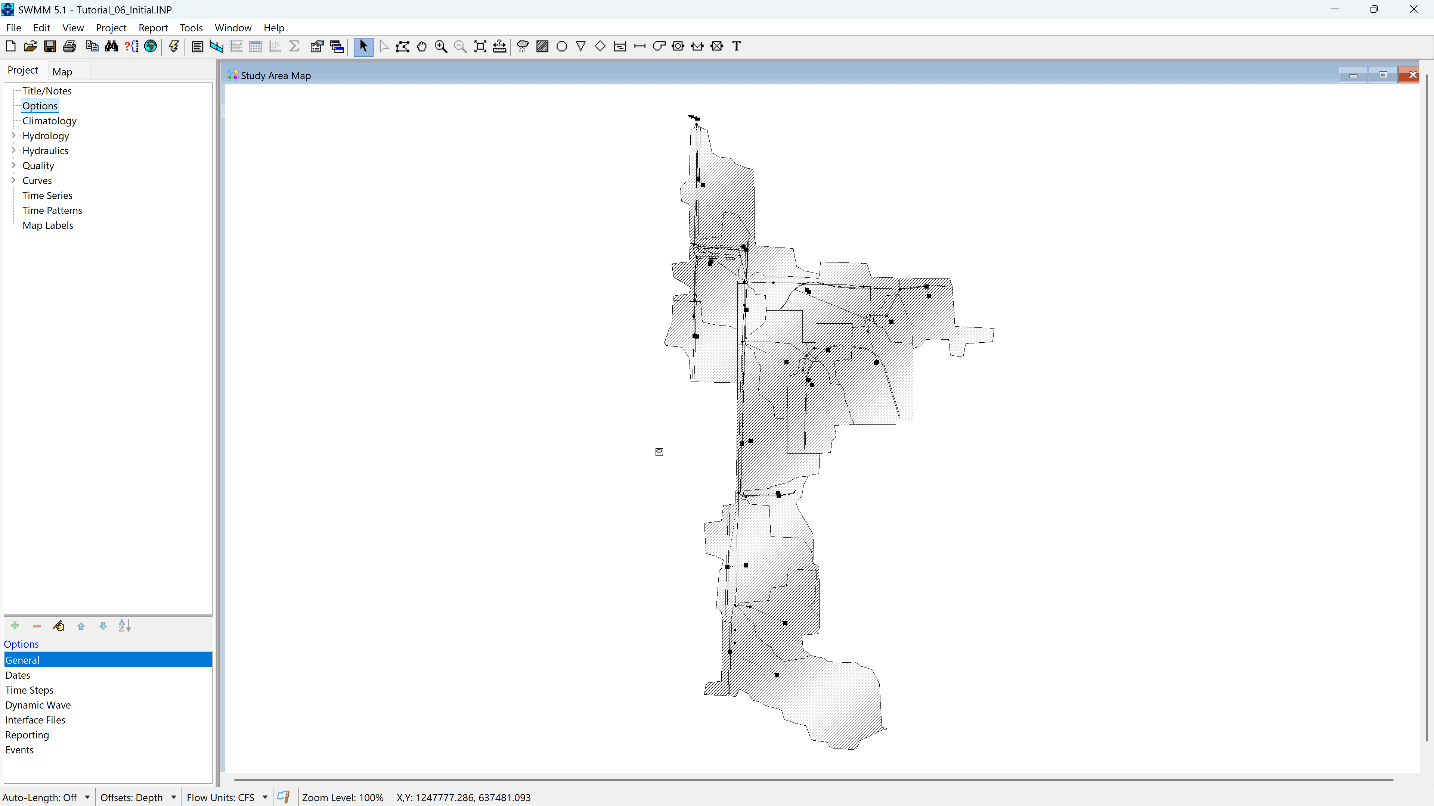Select the Run Simulation lightning bolt icon
Image resolution: width=1434 pixels, height=806 pixels.
(x=174, y=46)
